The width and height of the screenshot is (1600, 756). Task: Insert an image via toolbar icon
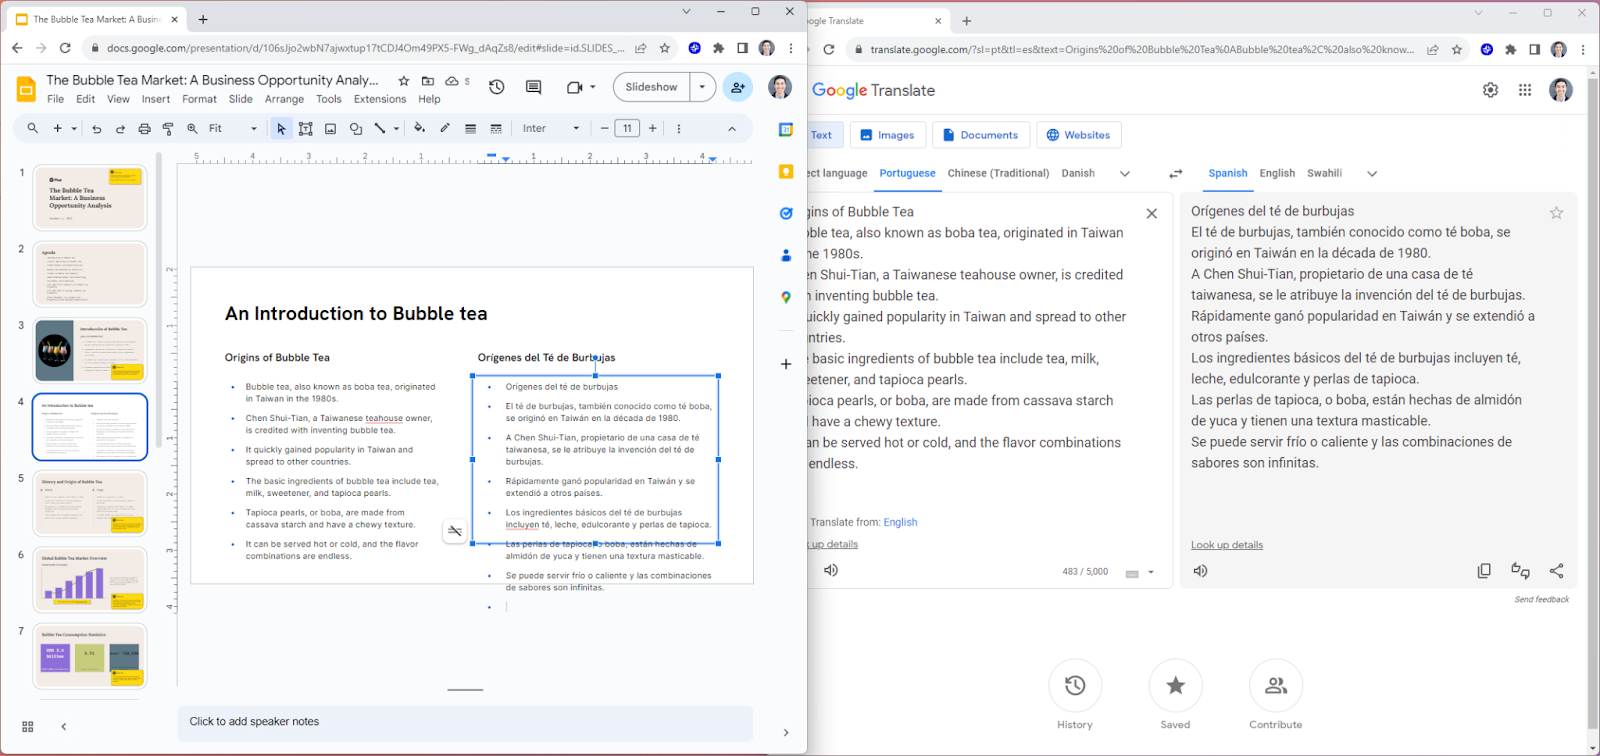click(x=331, y=128)
